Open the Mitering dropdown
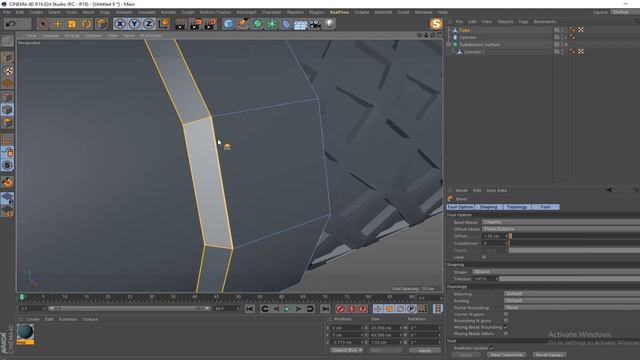The width and height of the screenshot is (640, 360). pos(572,293)
